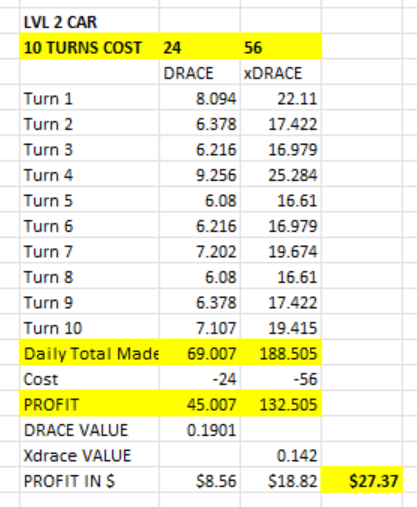
Task: Select the Turn 7 row label
Action: click(89, 251)
